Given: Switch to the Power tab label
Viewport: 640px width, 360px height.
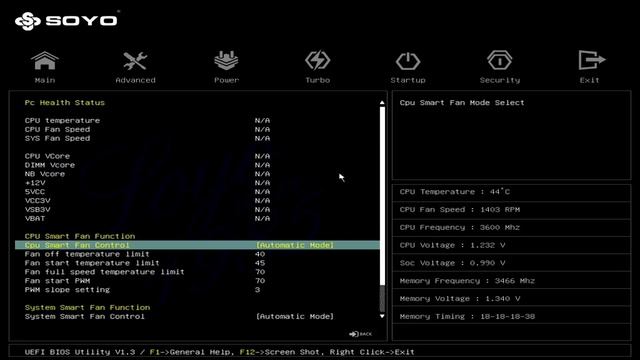Looking at the screenshot, I should point(227,80).
